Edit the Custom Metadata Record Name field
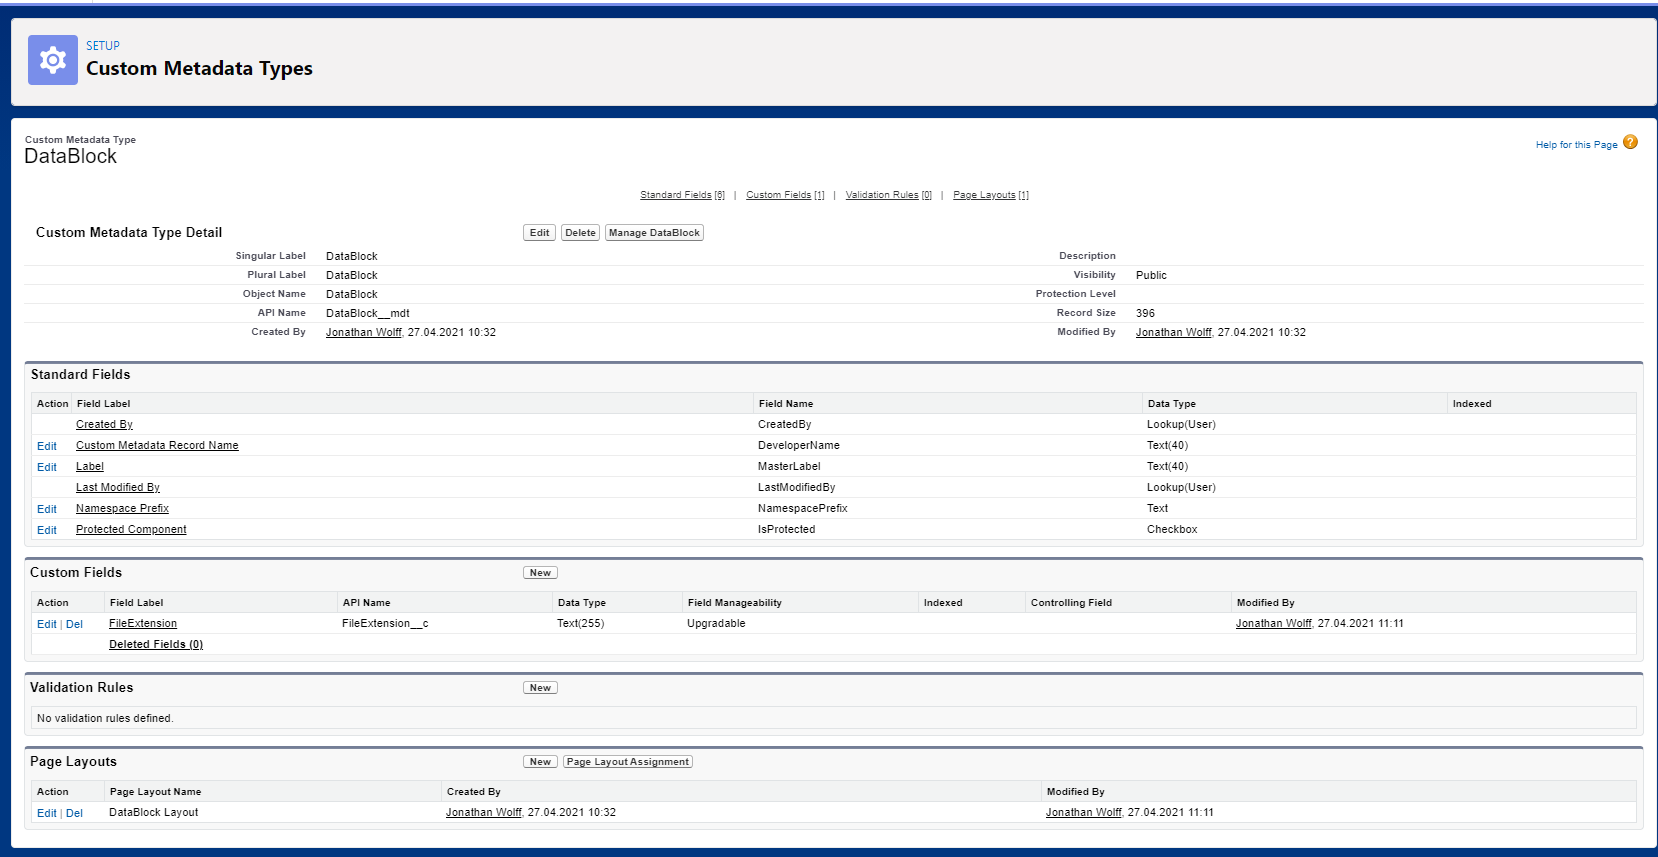Image resolution: width=1658 pixels, height=857 pixels. pyautogui.click(x=47, y=446)
